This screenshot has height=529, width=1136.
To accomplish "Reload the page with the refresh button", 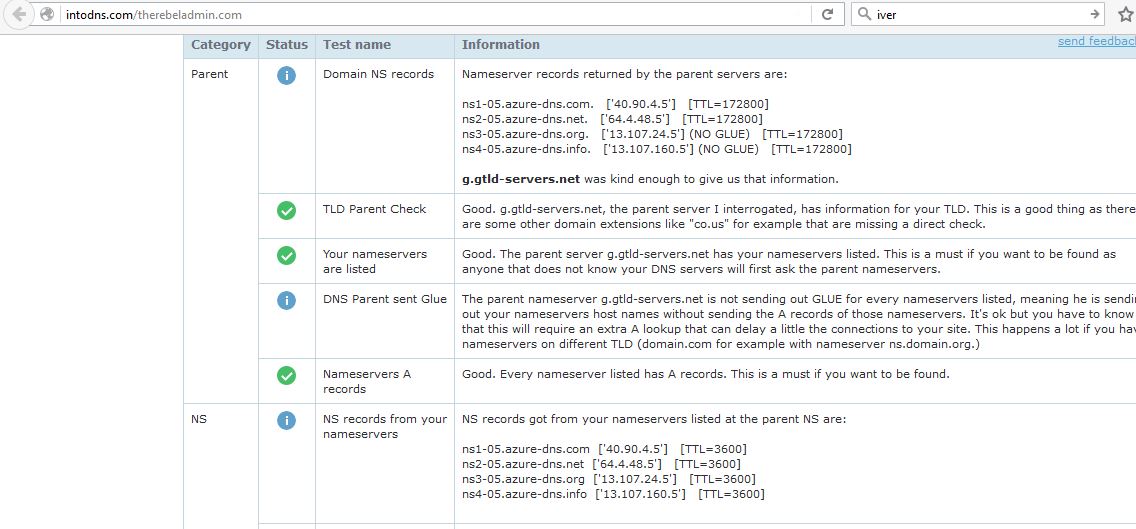I will pyautogui.click(x=827, y=15).
